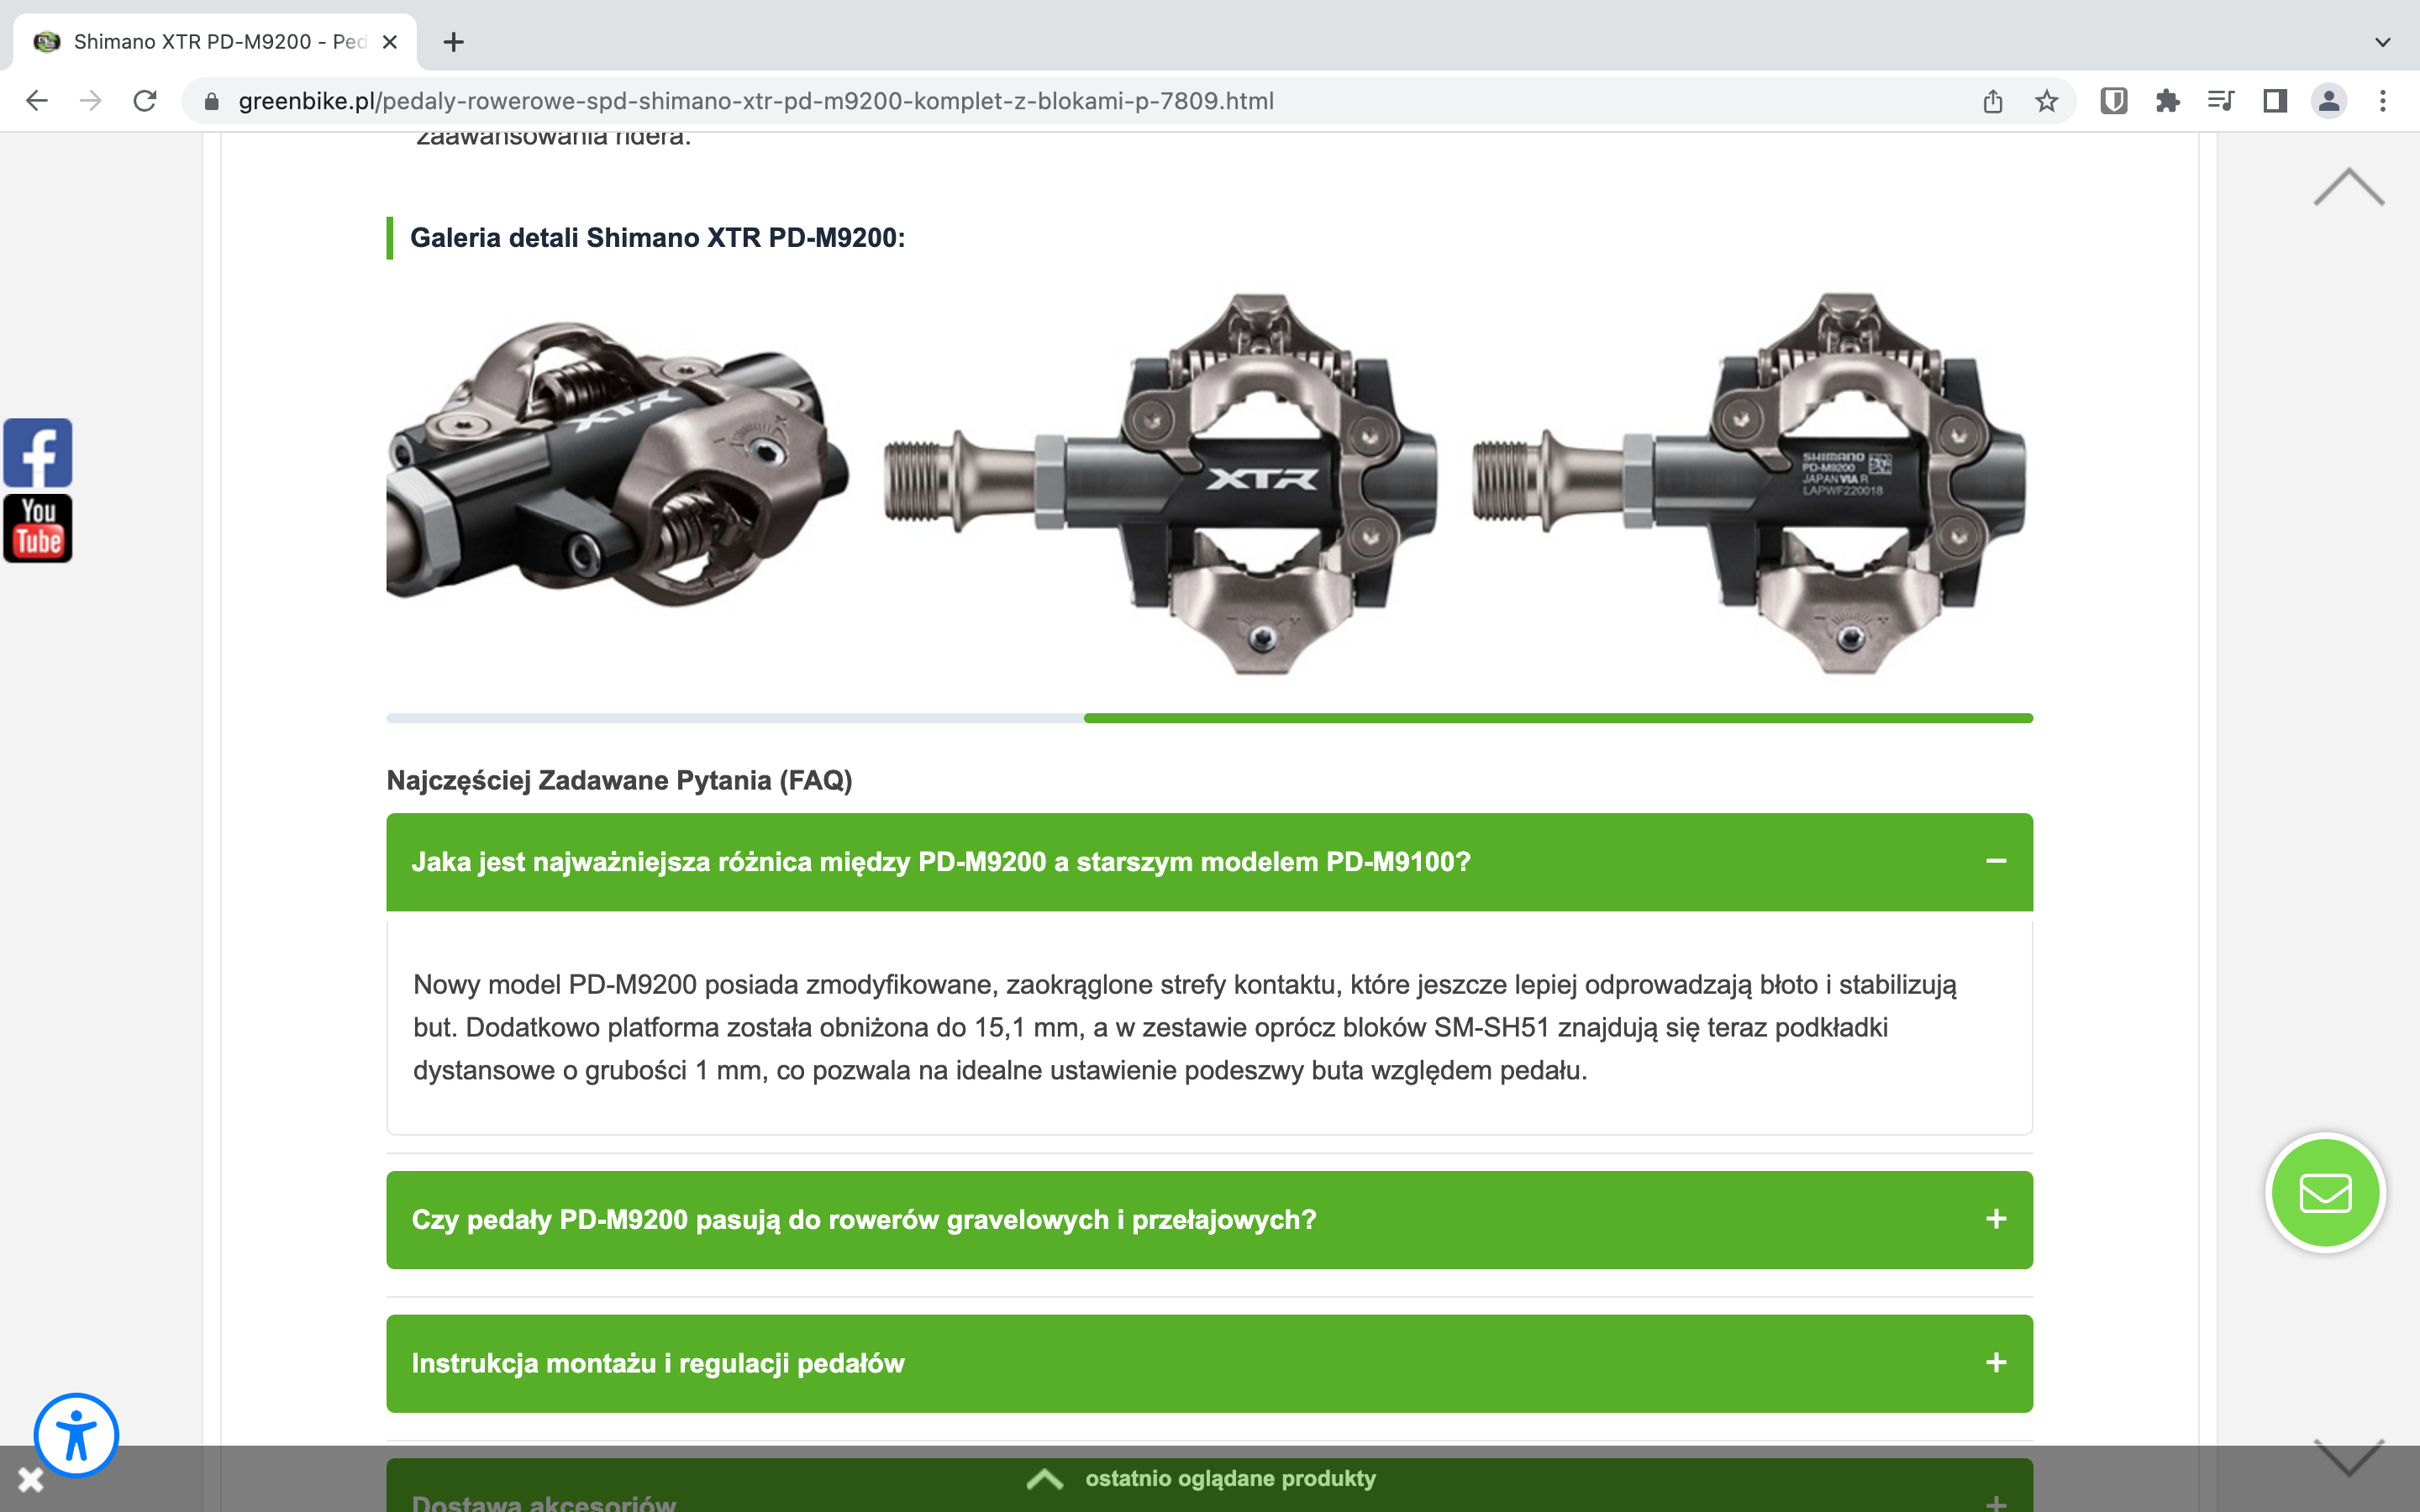Go back to the previous page
This screenshot has width=2420, height=1512.
click(x=37, y=101)
